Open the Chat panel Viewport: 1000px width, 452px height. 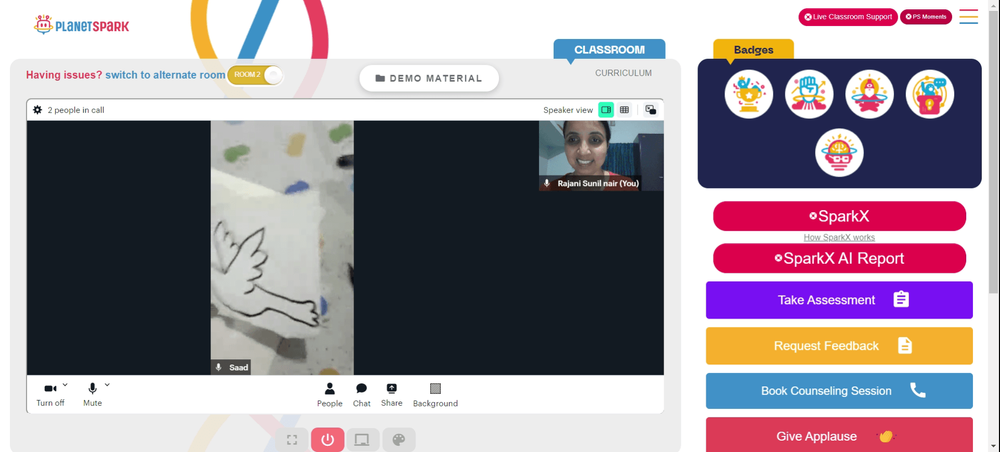[362, 395]
